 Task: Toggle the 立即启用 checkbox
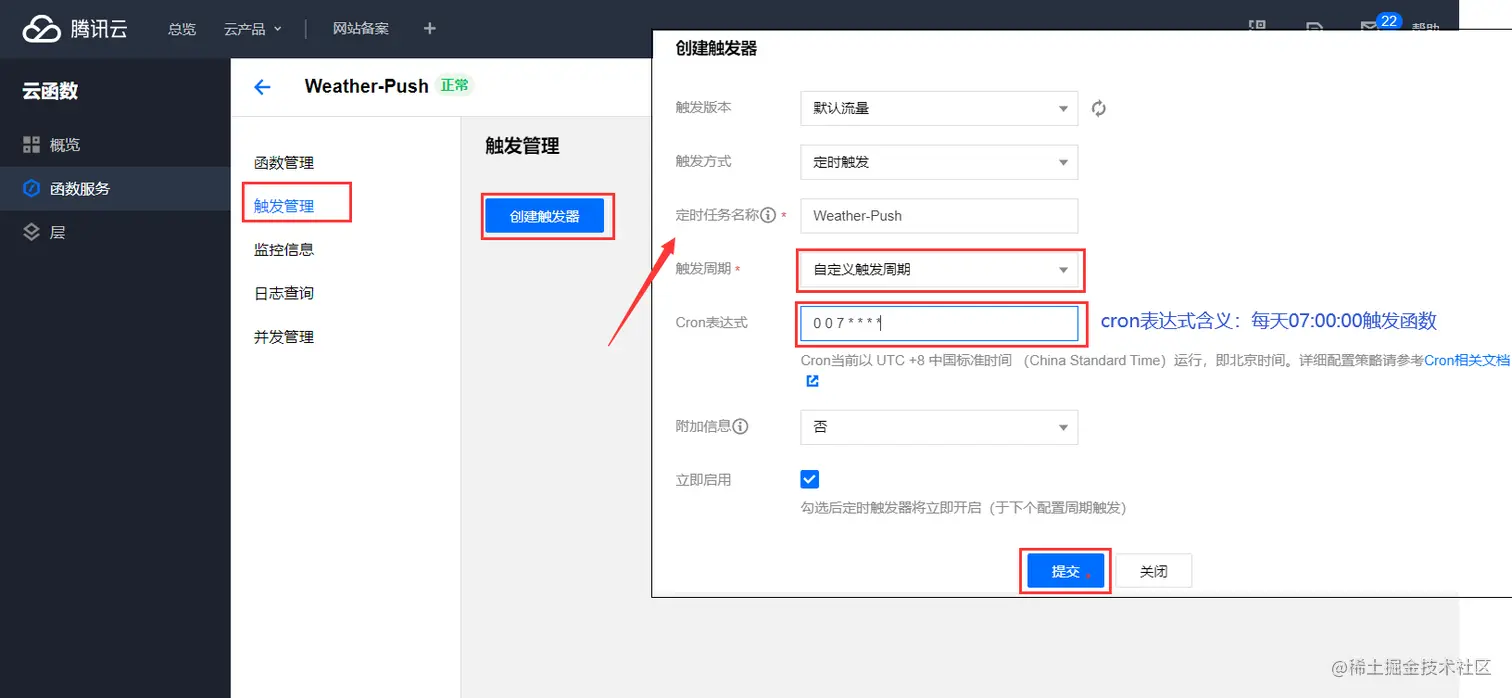pyautogui.click(x=810, y=479)
